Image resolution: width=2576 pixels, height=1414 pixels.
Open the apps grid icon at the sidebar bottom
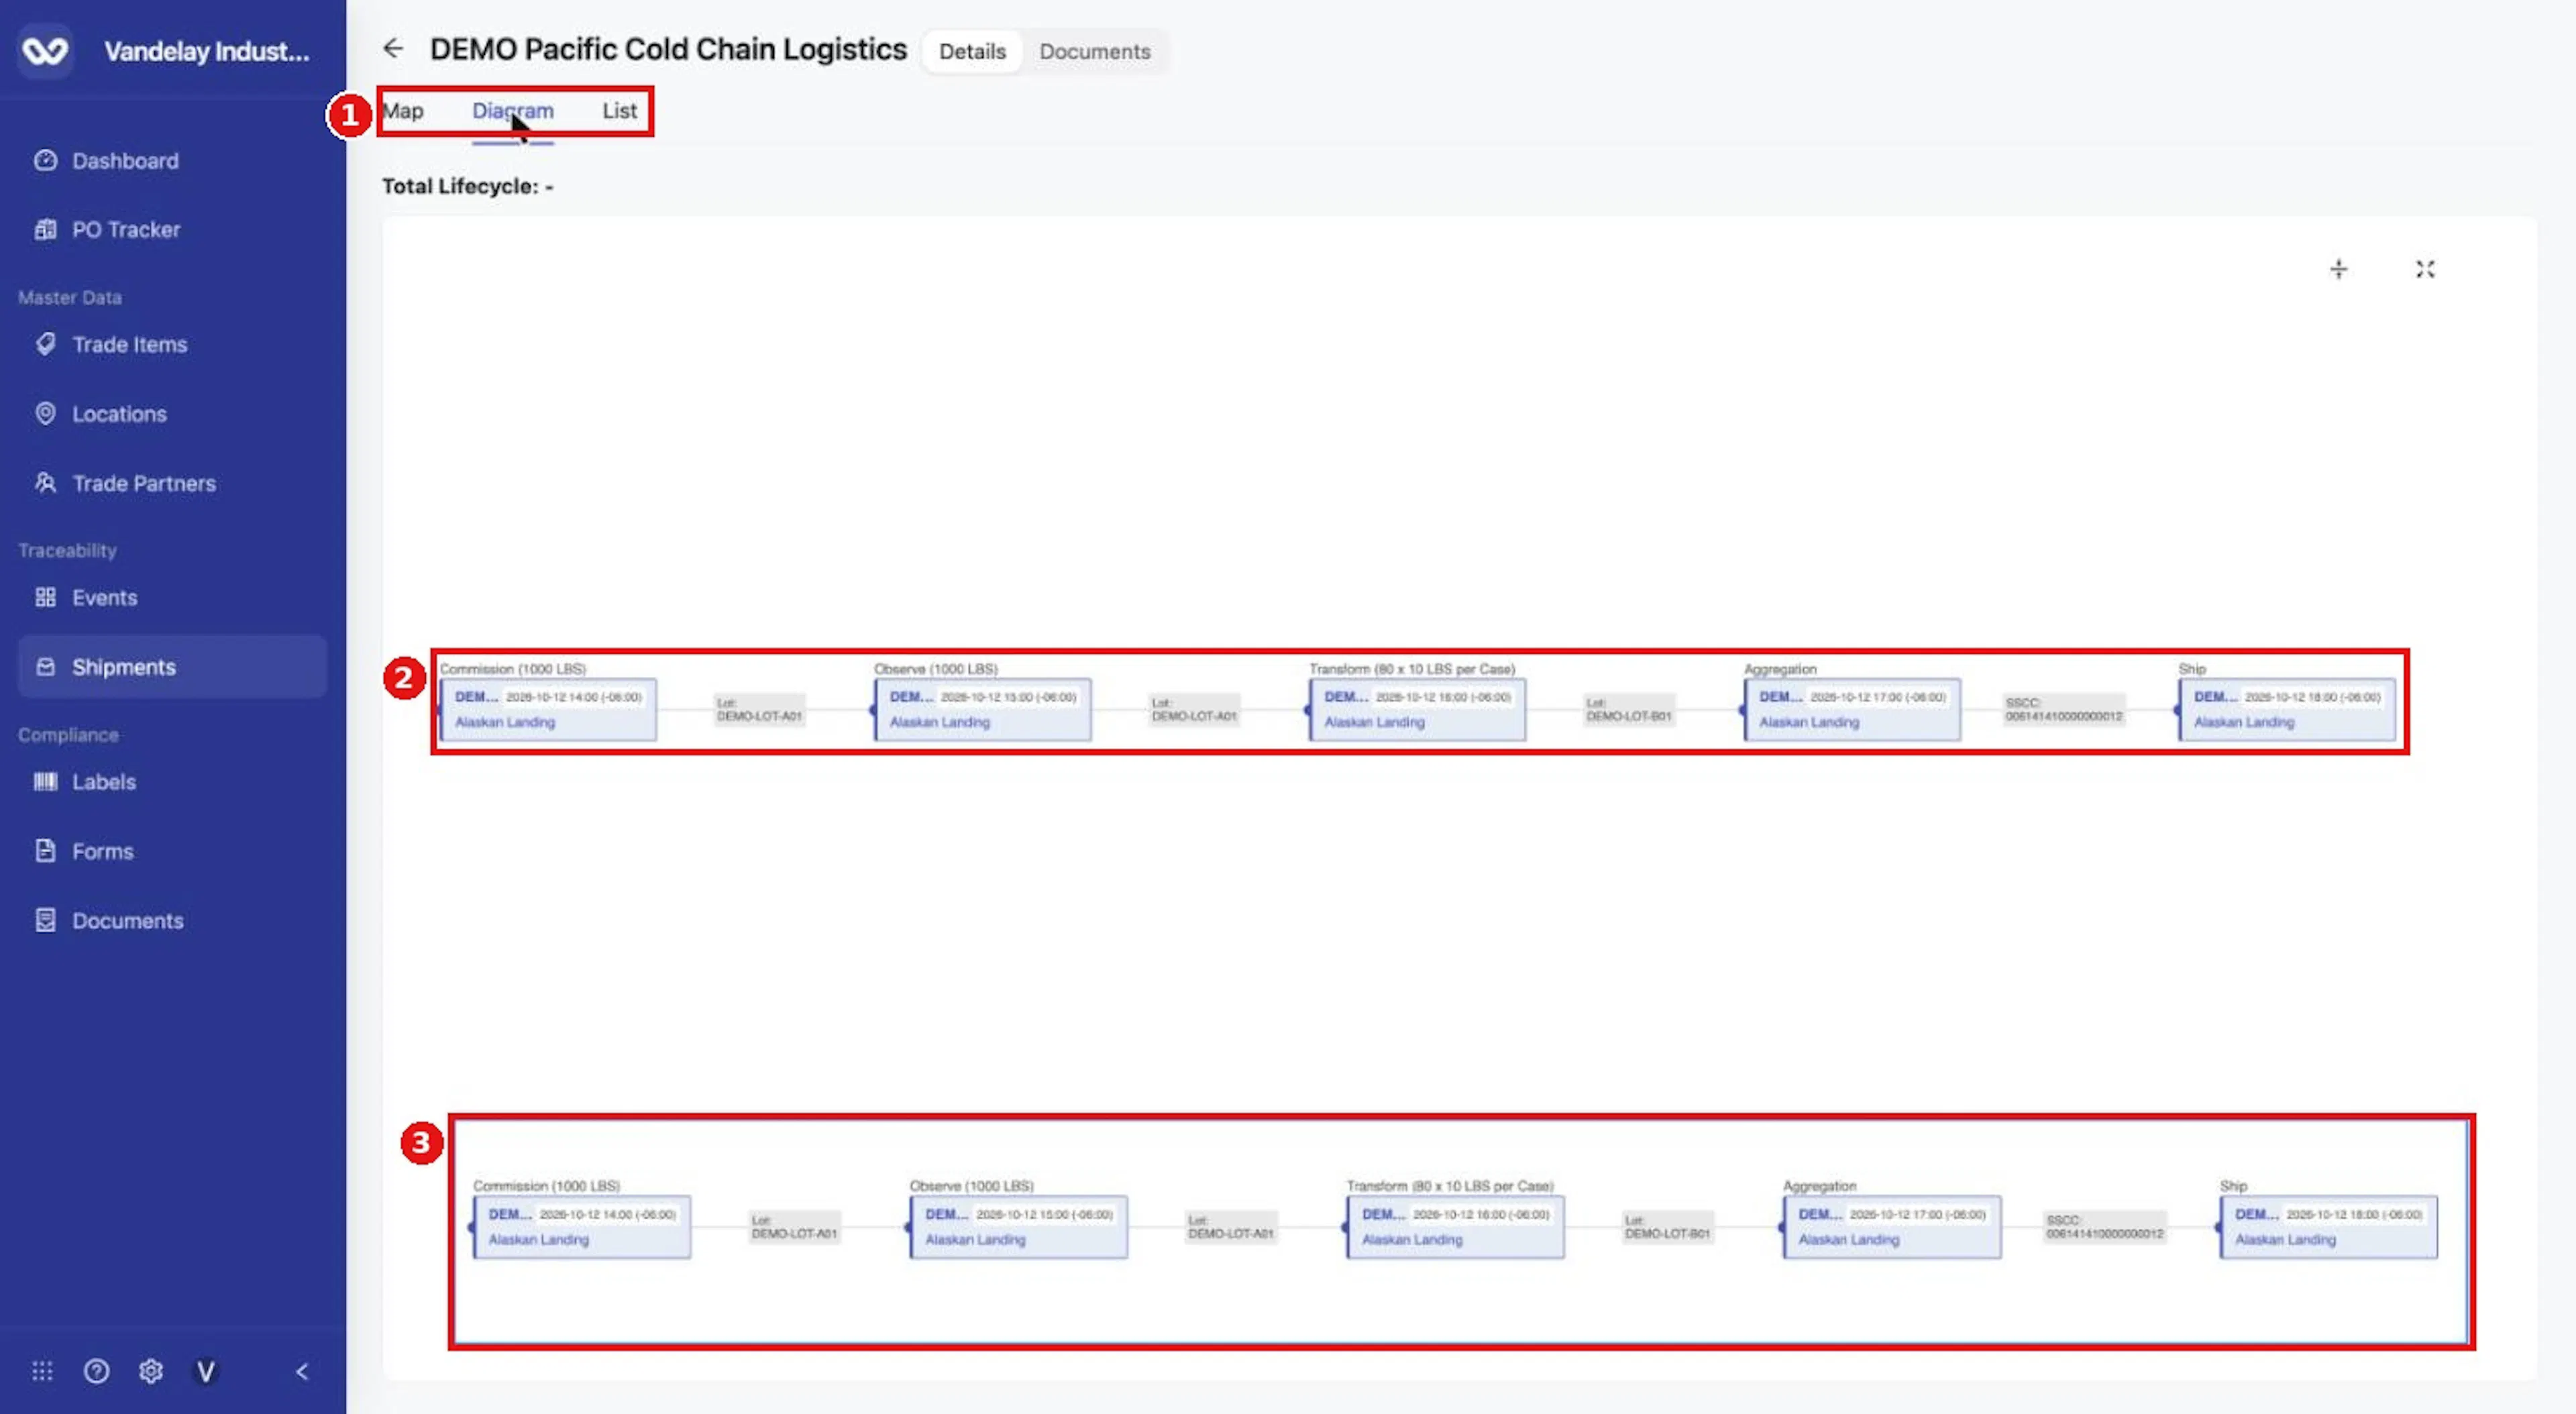pyautogui.click(x=42, y=1371)
